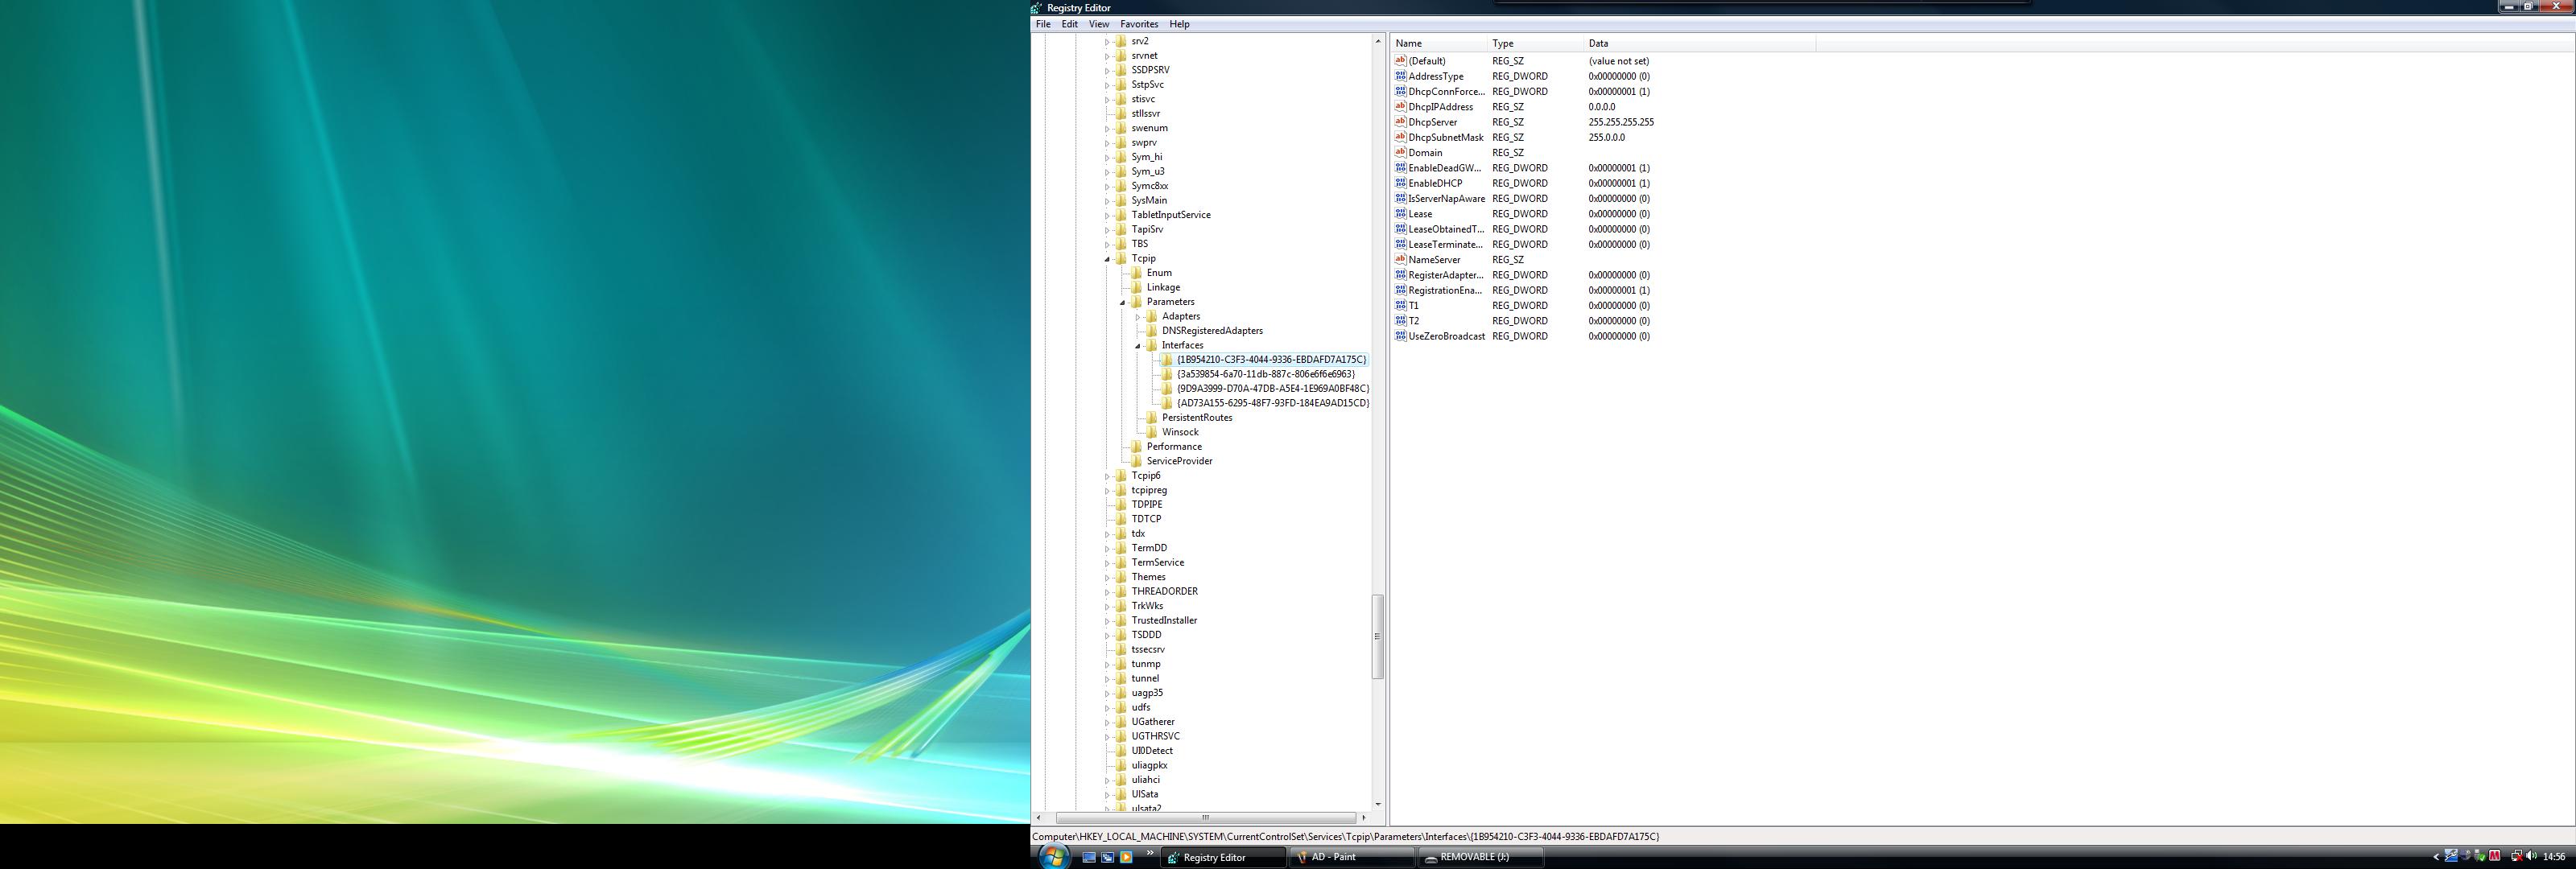Select {1B954210-C3F3-4044-9336-EBDAFD7A175C} interface key

tap(1271, 359)
